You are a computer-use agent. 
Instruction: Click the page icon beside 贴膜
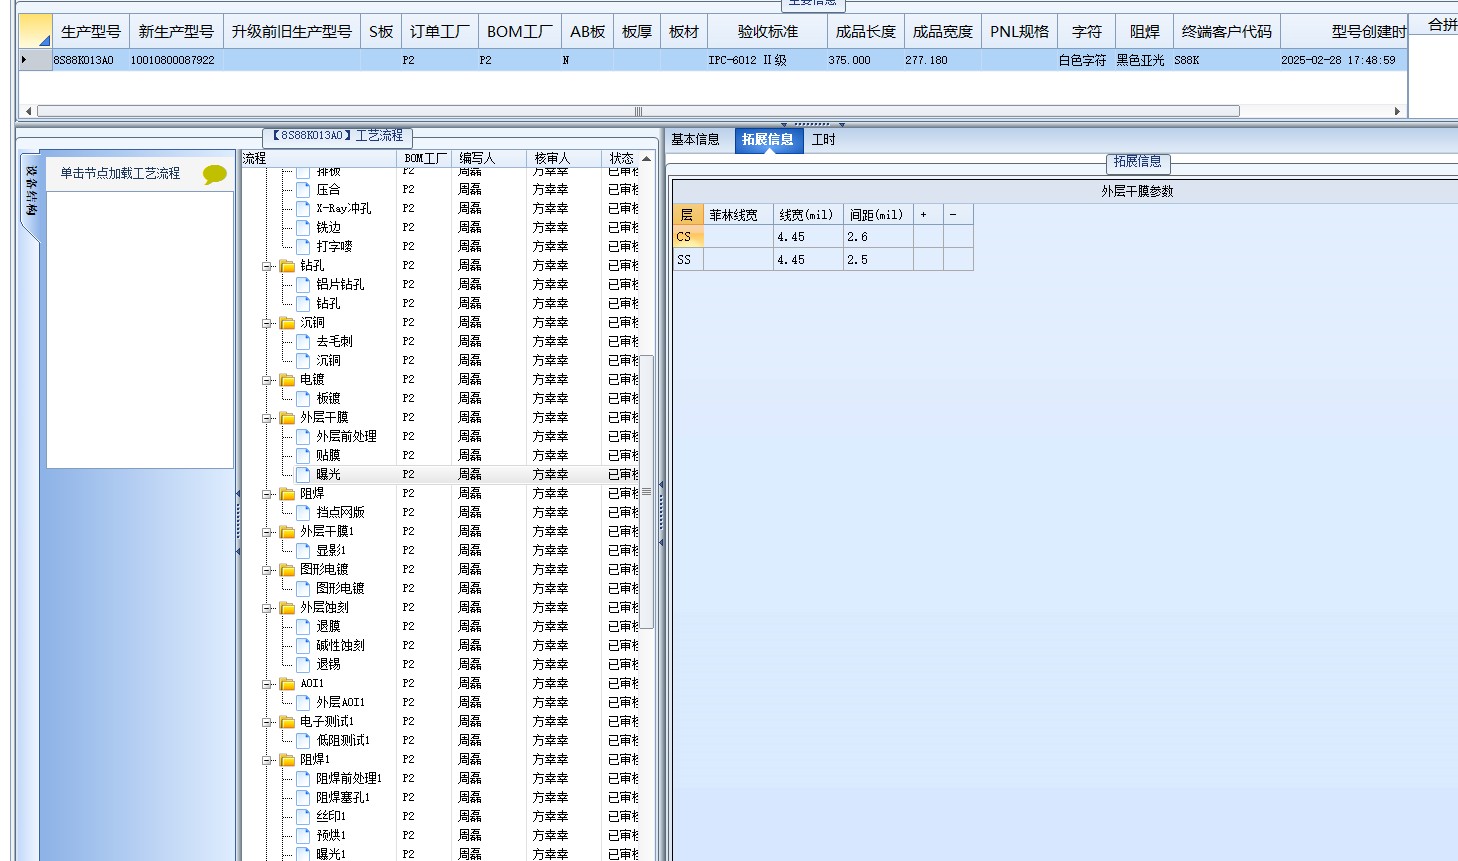[303, 455]
